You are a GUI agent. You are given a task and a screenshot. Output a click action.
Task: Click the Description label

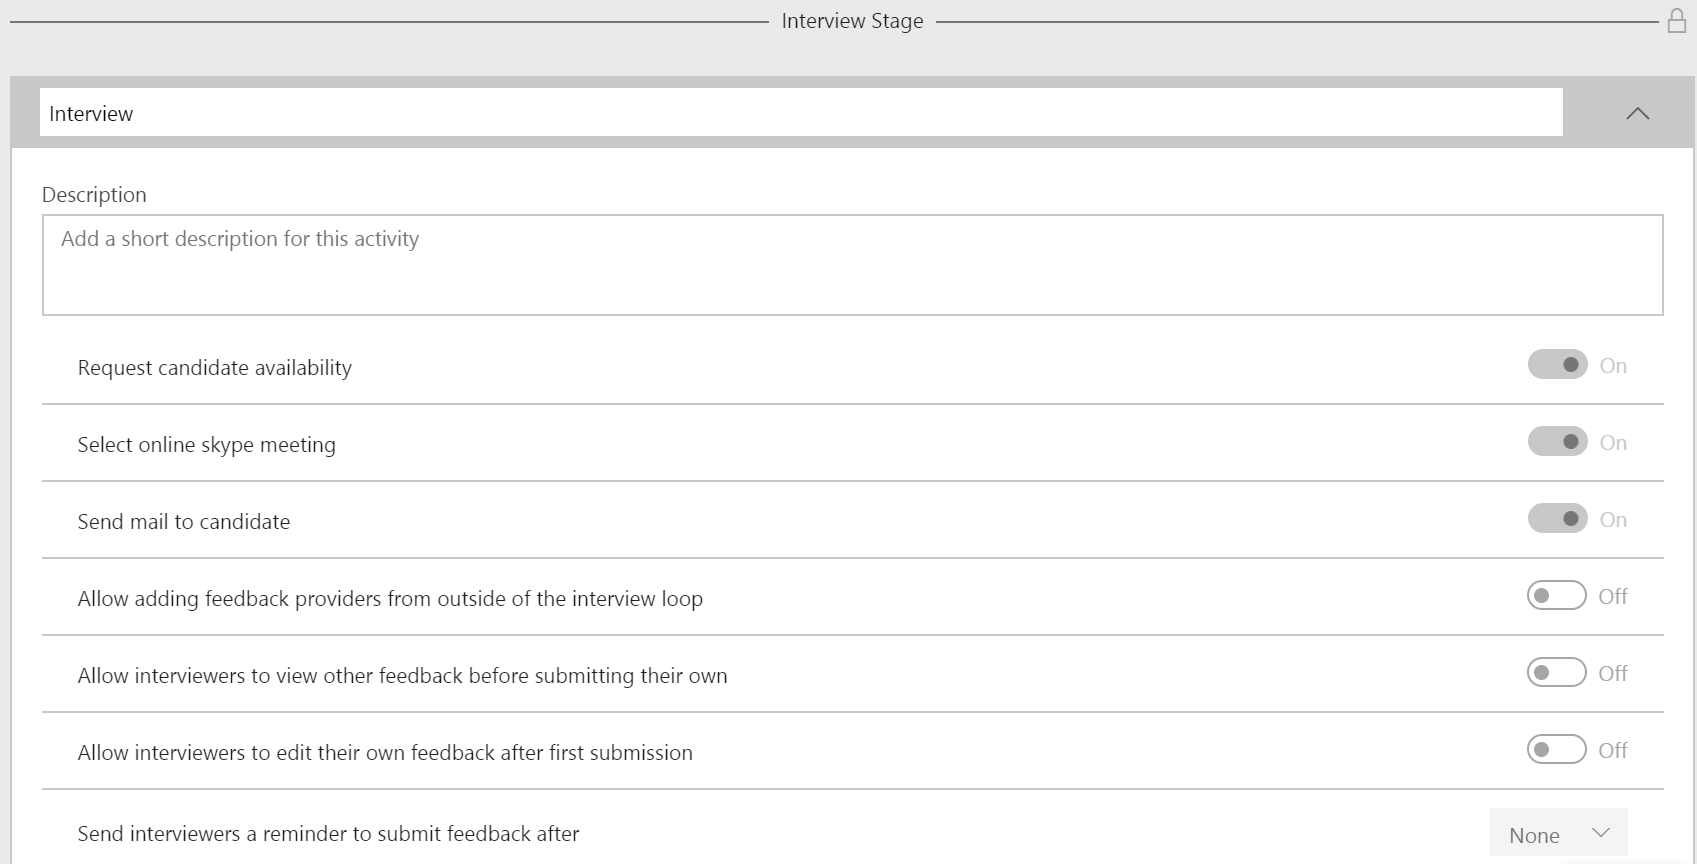point(94,195)
